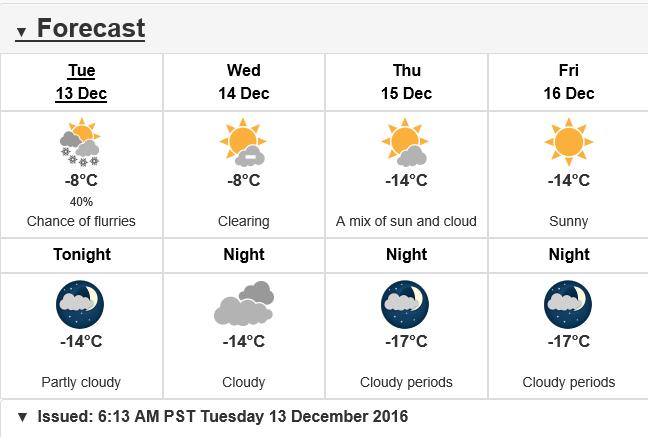
Task: Click Thursday night's cloudy periods icon
Action: [x=405, y=304]
